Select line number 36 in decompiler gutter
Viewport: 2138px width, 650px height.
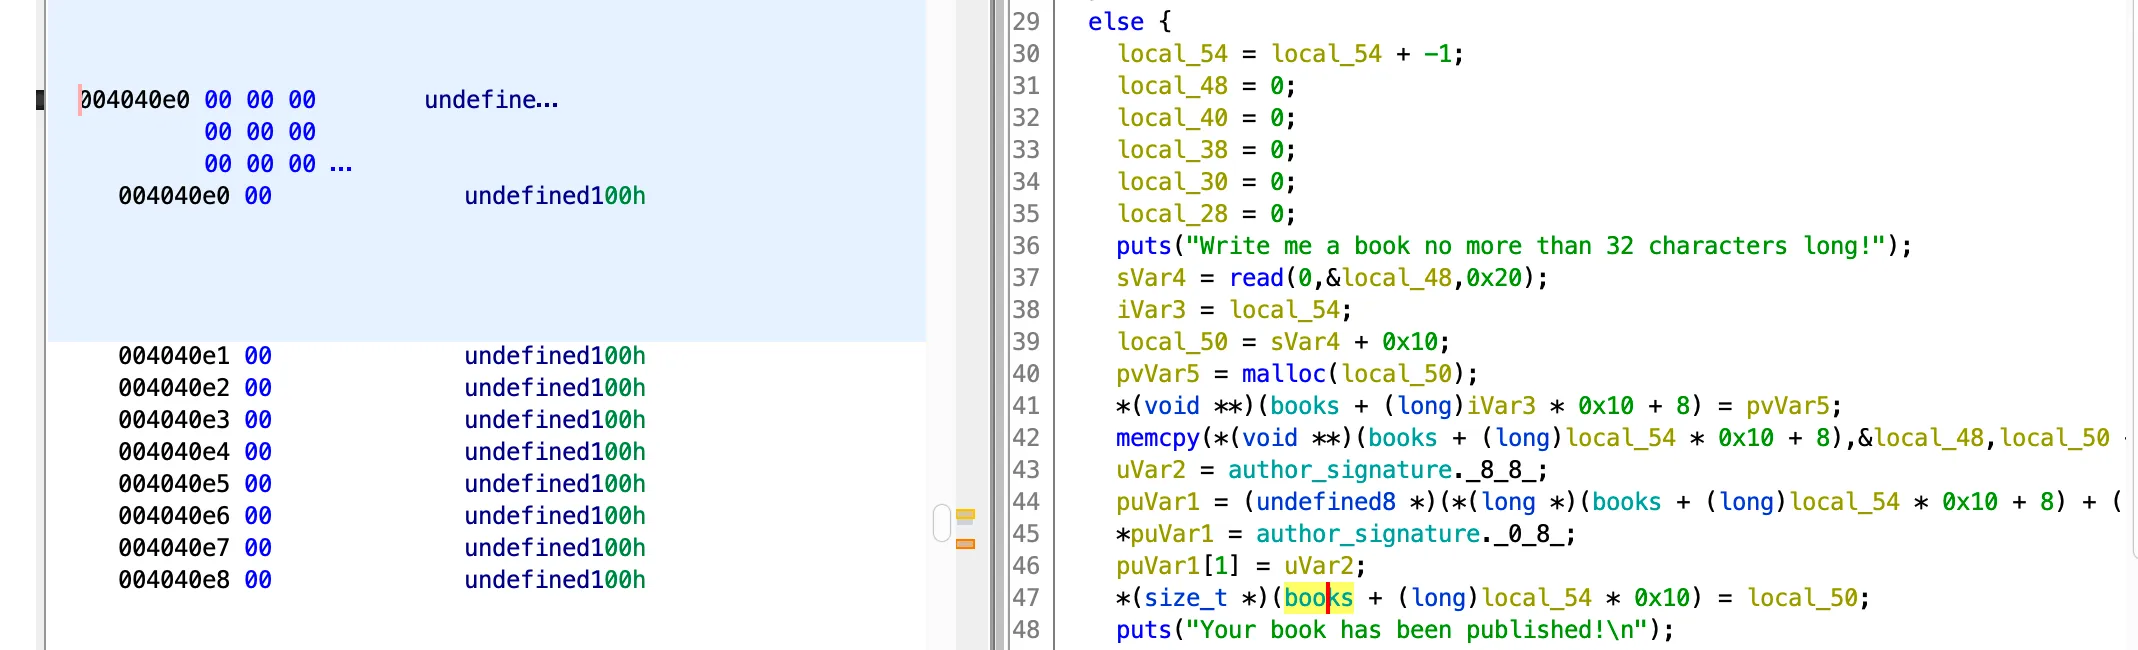pos(1026,246)
